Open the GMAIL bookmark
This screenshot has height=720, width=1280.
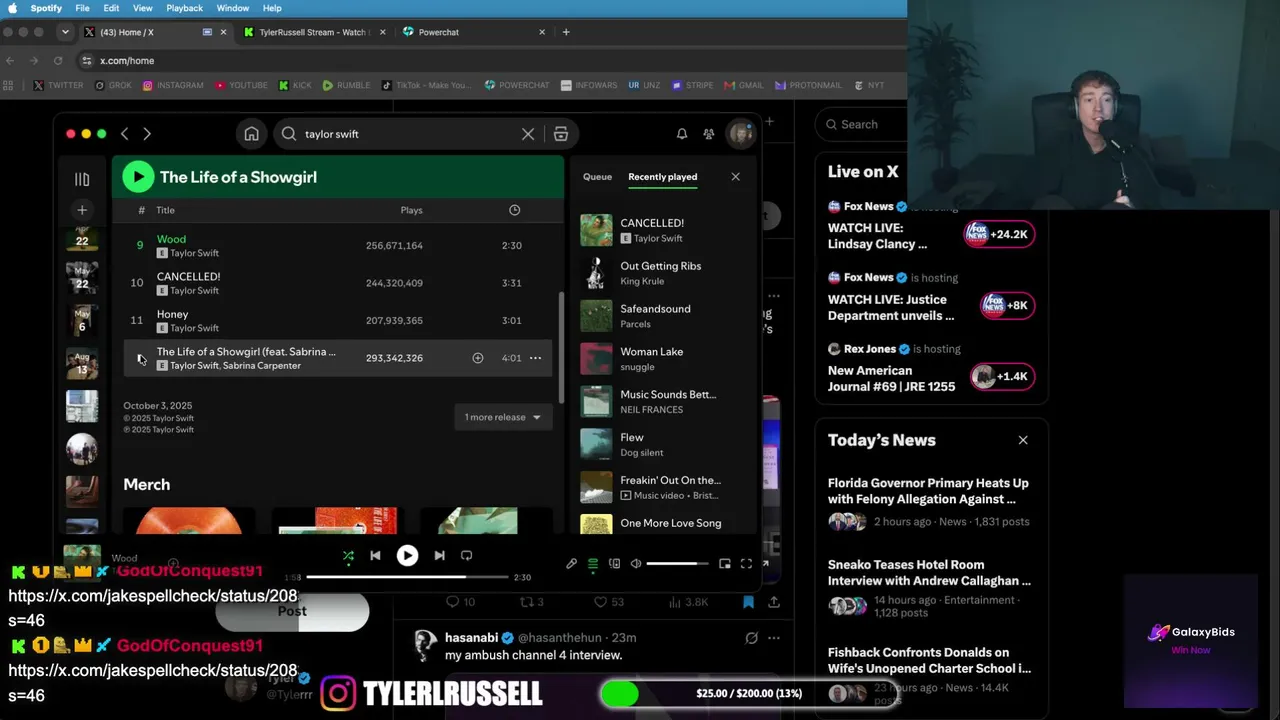[744, 86]
